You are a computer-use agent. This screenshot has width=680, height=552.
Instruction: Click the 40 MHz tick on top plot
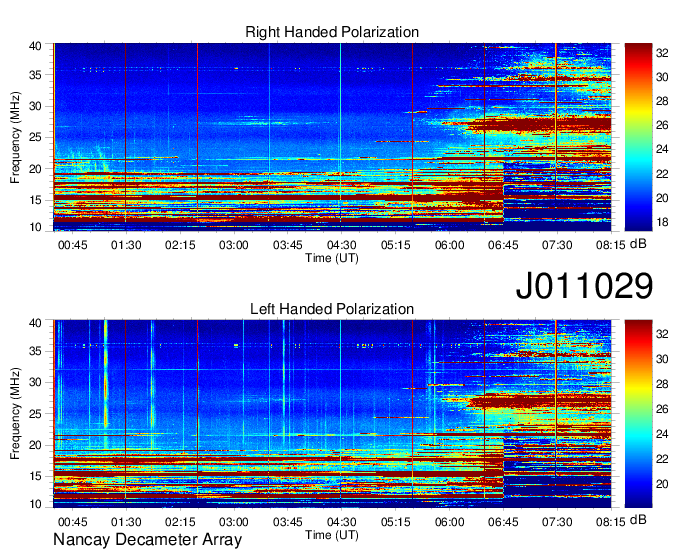click(x=35, y=46)
